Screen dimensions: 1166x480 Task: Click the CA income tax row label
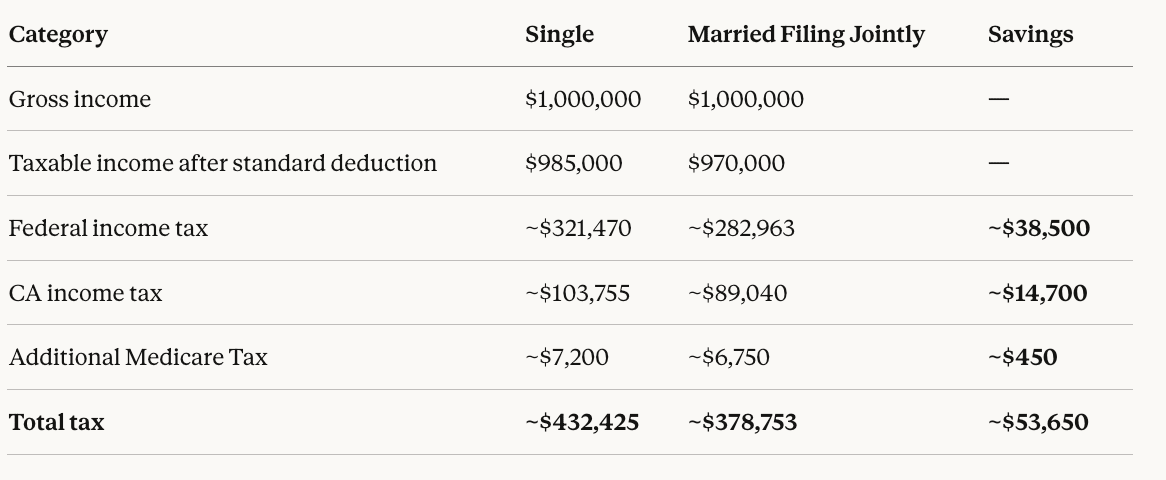pos(85,293)
